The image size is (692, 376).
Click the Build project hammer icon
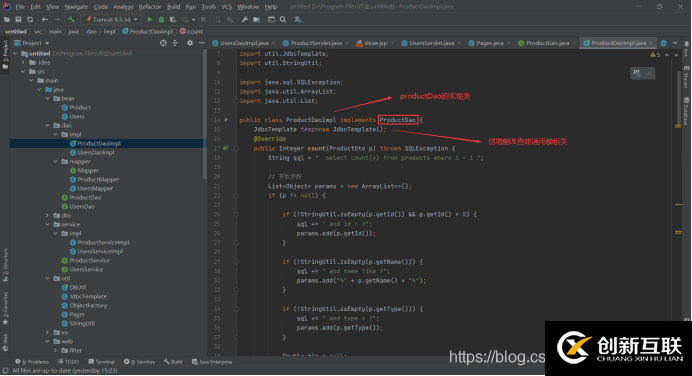coord(71,19)
